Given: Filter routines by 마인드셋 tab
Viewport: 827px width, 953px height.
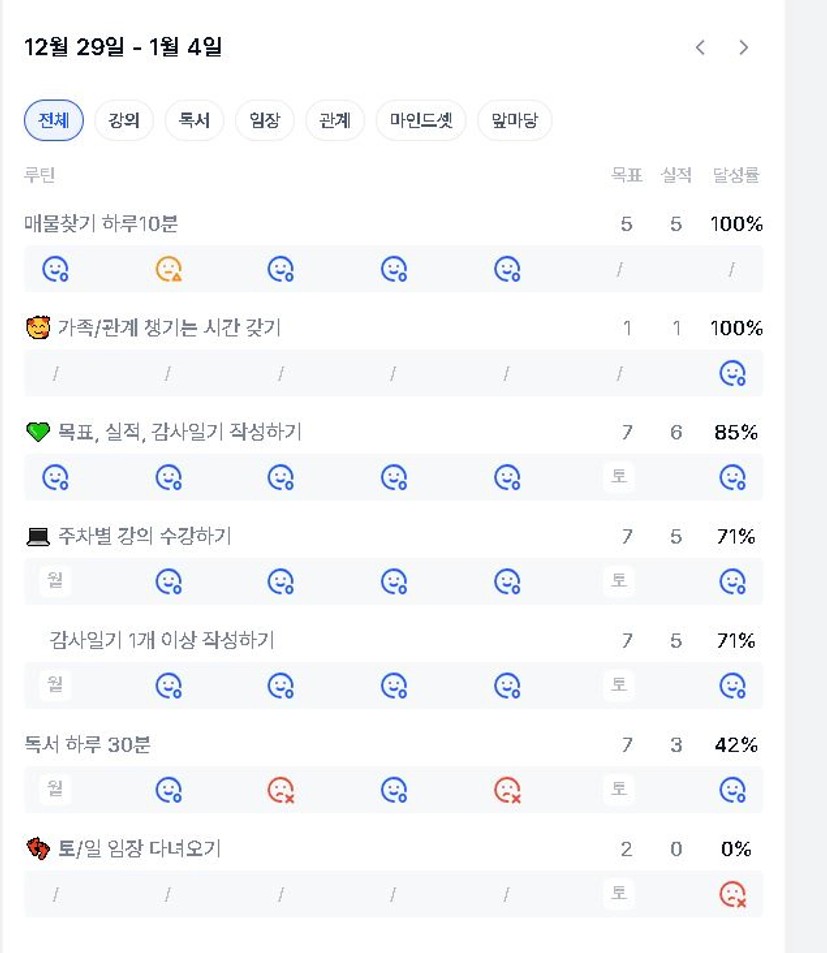Looking at the screenshot, I should pos(421,121).
